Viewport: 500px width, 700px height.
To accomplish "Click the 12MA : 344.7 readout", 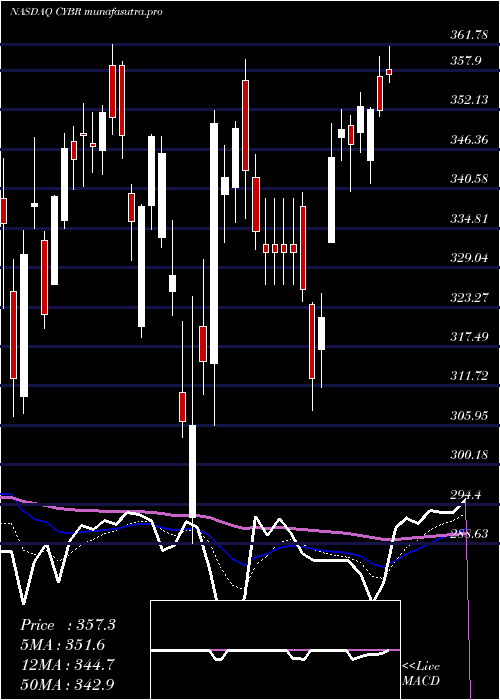I will pos(67,665).
